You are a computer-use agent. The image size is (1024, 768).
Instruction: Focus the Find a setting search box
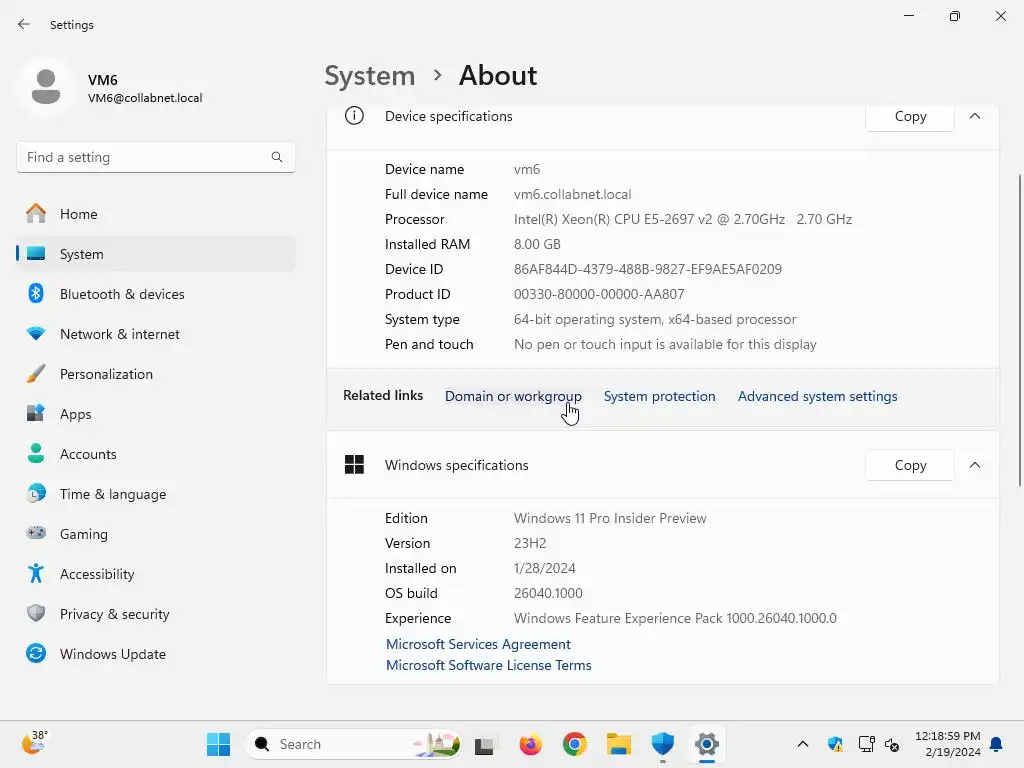(x=155, y=157)
